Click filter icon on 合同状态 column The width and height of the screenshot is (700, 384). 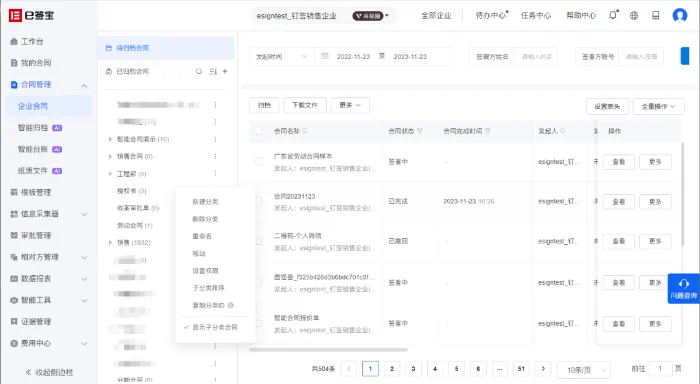click(x=420, y=131)
